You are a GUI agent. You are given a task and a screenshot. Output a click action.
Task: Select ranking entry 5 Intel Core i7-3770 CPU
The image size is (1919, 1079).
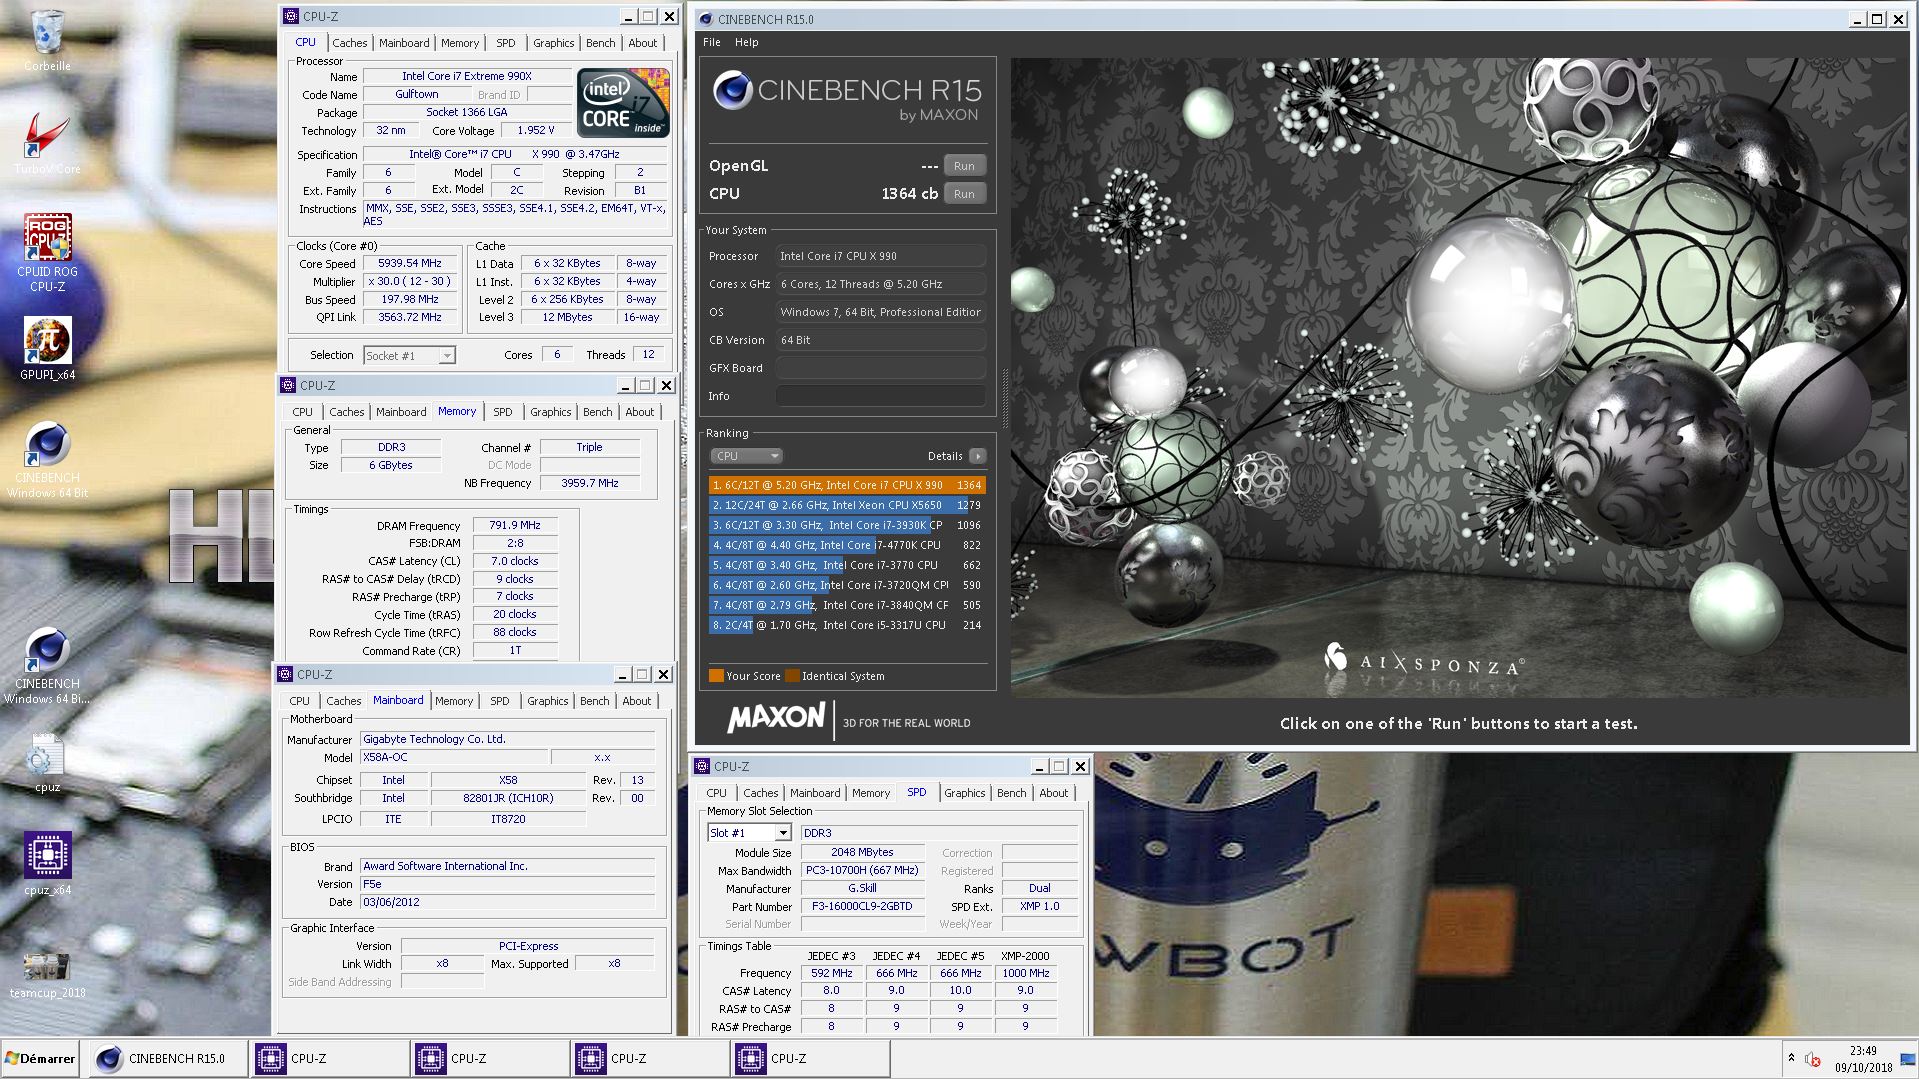(847, 565)
